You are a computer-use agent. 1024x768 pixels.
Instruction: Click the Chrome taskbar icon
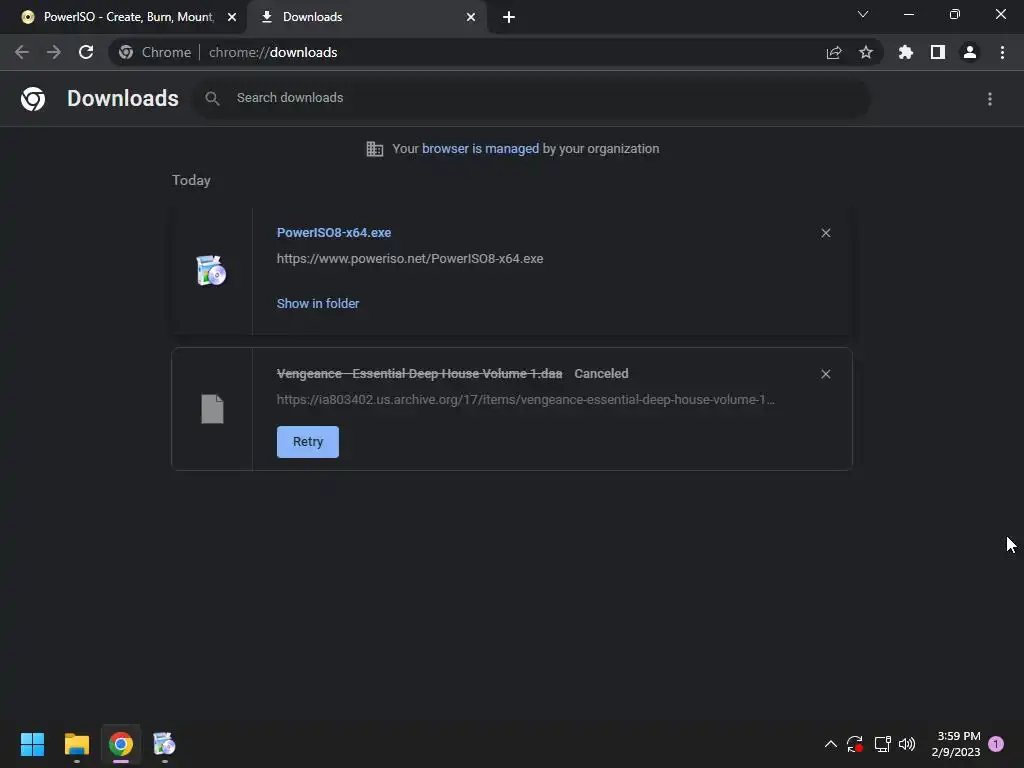(x=121, y=744)
